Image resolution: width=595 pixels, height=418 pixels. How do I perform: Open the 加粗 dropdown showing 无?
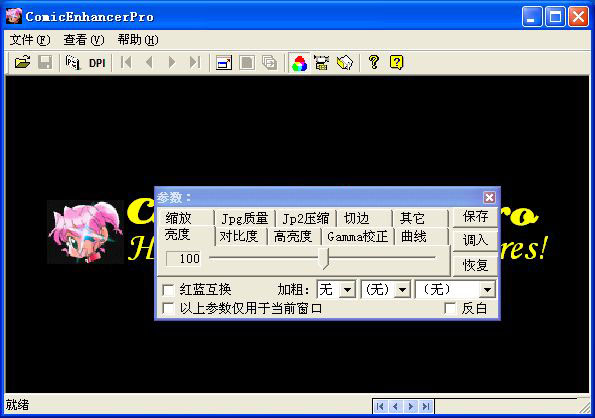(336, 290)
